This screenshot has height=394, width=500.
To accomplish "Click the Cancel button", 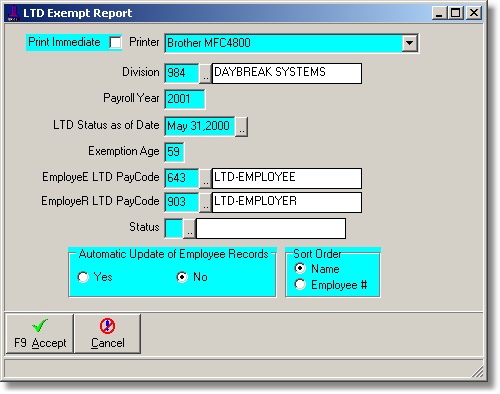I will 107,333.
